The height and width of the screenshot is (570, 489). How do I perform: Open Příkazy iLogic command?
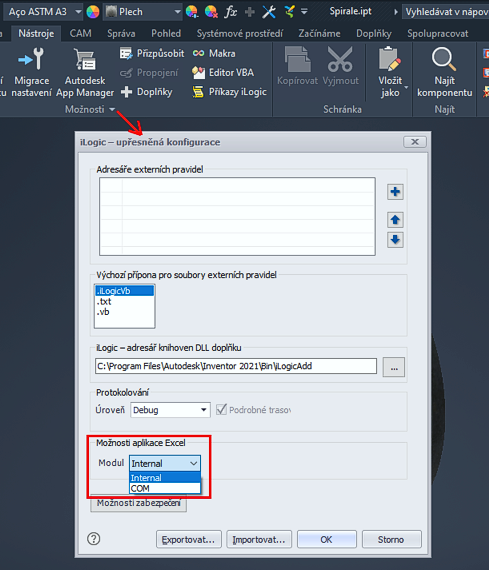click(x=230, y=92)
